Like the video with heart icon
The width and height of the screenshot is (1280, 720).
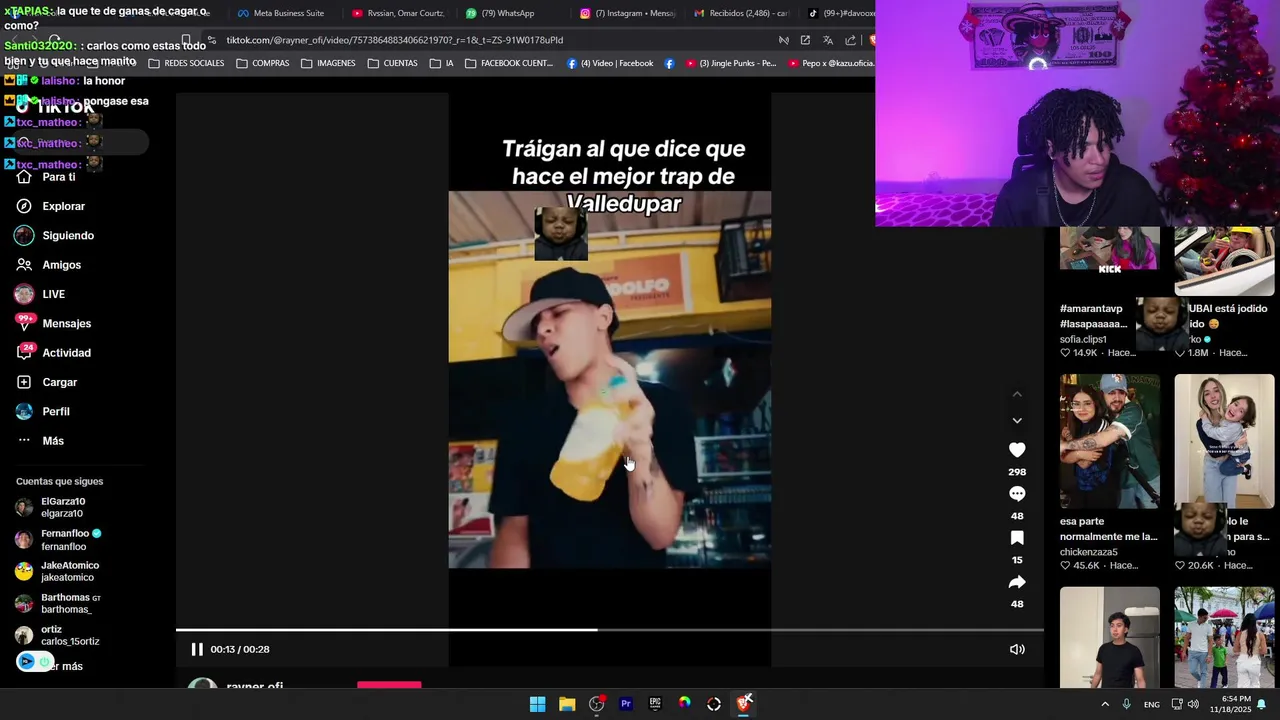point(1017,450)
